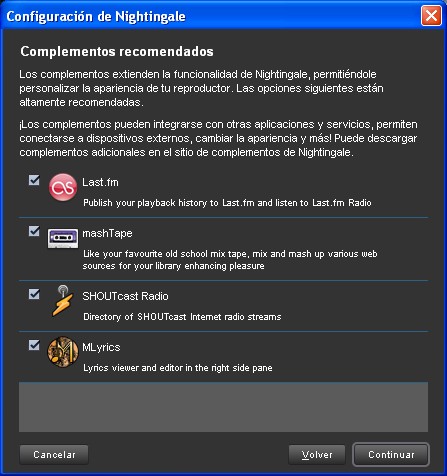This screenshot has width=447, height=476.
Task: Toggle the MLyrics checkbox
Action: click(34, 345)
